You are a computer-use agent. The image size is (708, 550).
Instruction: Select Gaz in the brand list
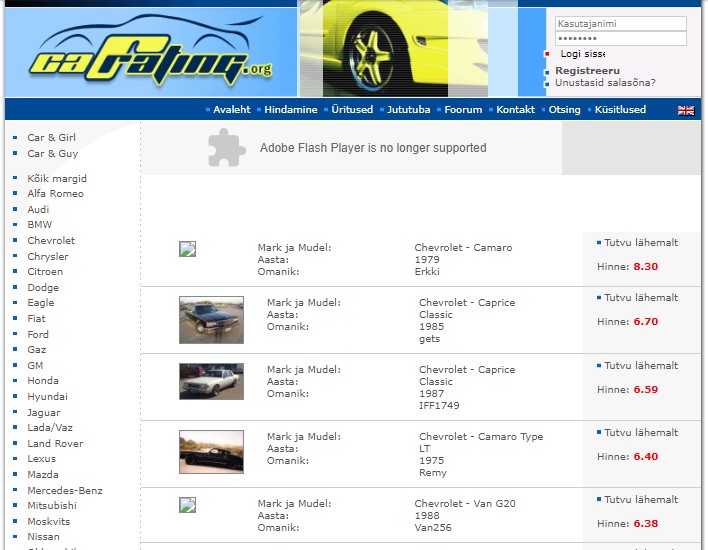pyautogui.click(x=37, y=350)
